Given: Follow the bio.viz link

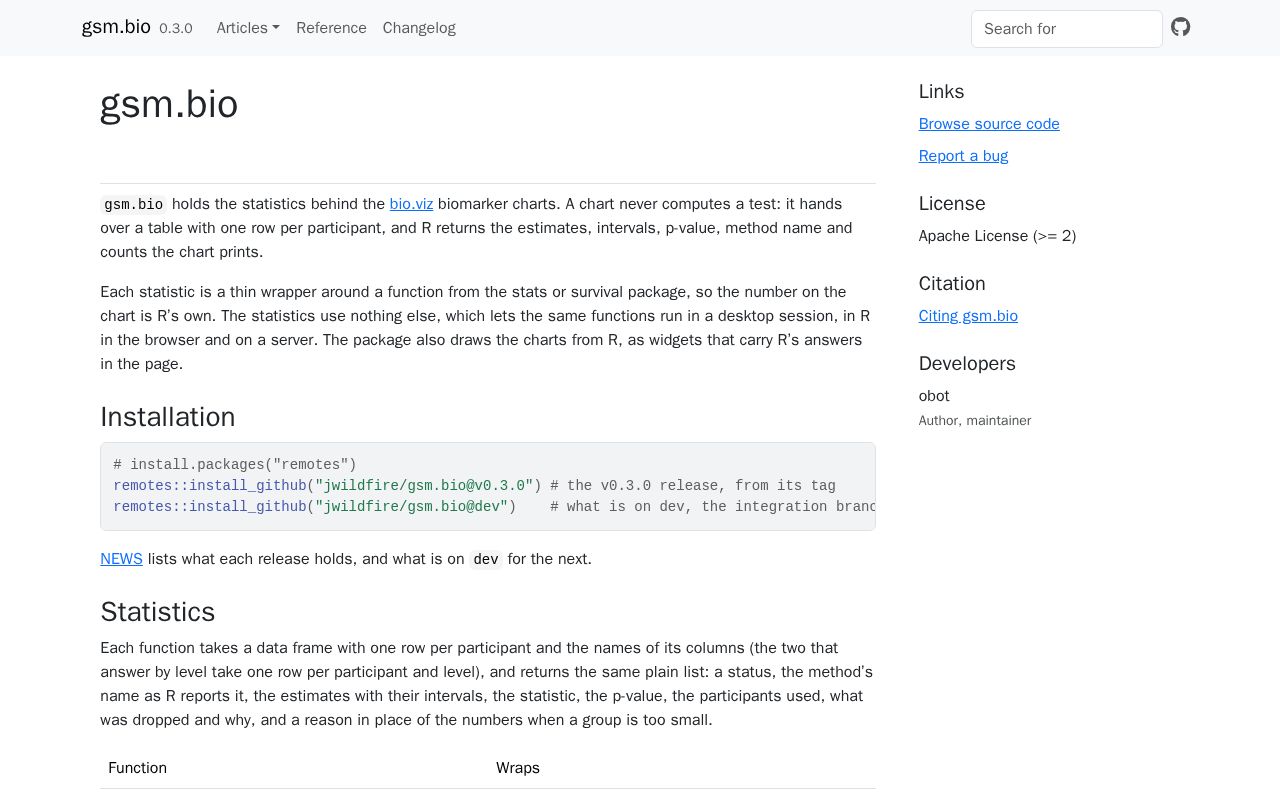Looking at the screenshot, I should [x=411, y=204].
